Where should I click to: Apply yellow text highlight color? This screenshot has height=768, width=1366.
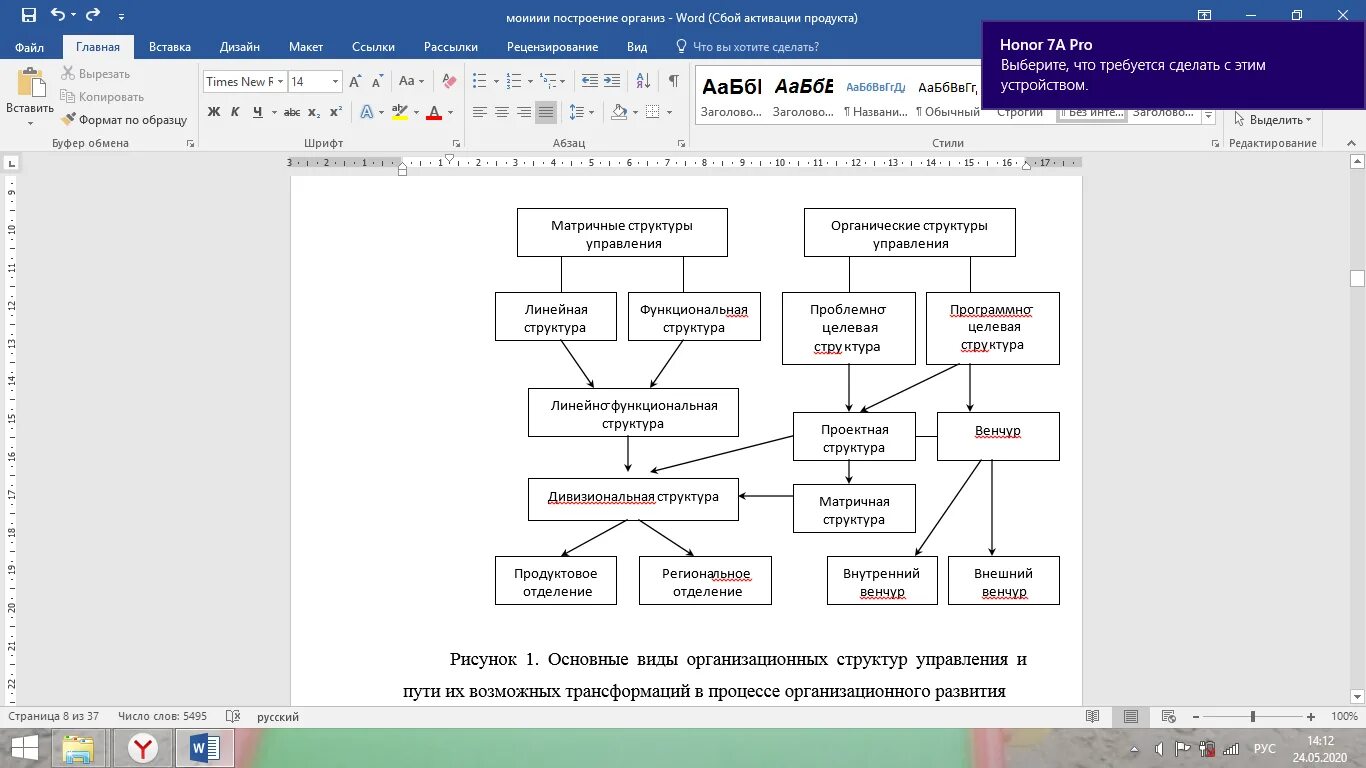(400, 112)
